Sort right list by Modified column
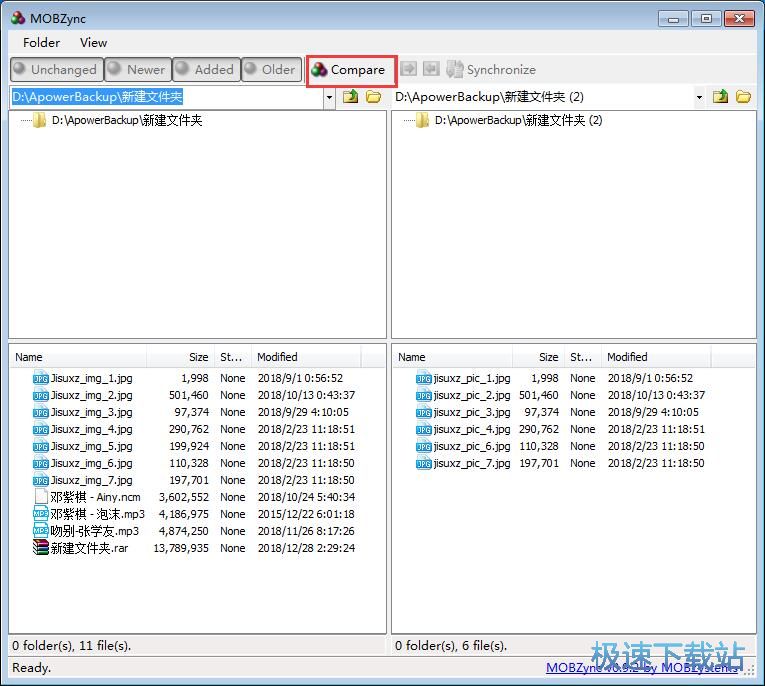Viewport: 765px width, 686px height. (656, 357)
